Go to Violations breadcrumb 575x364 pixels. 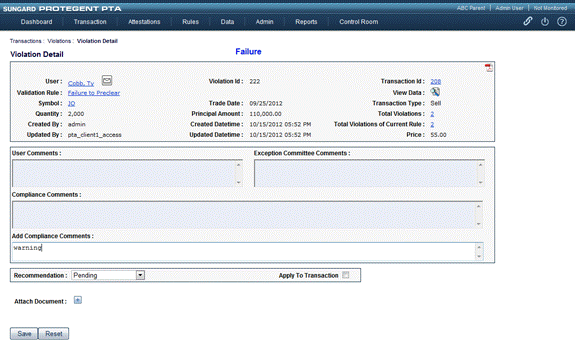click(59, 41)
